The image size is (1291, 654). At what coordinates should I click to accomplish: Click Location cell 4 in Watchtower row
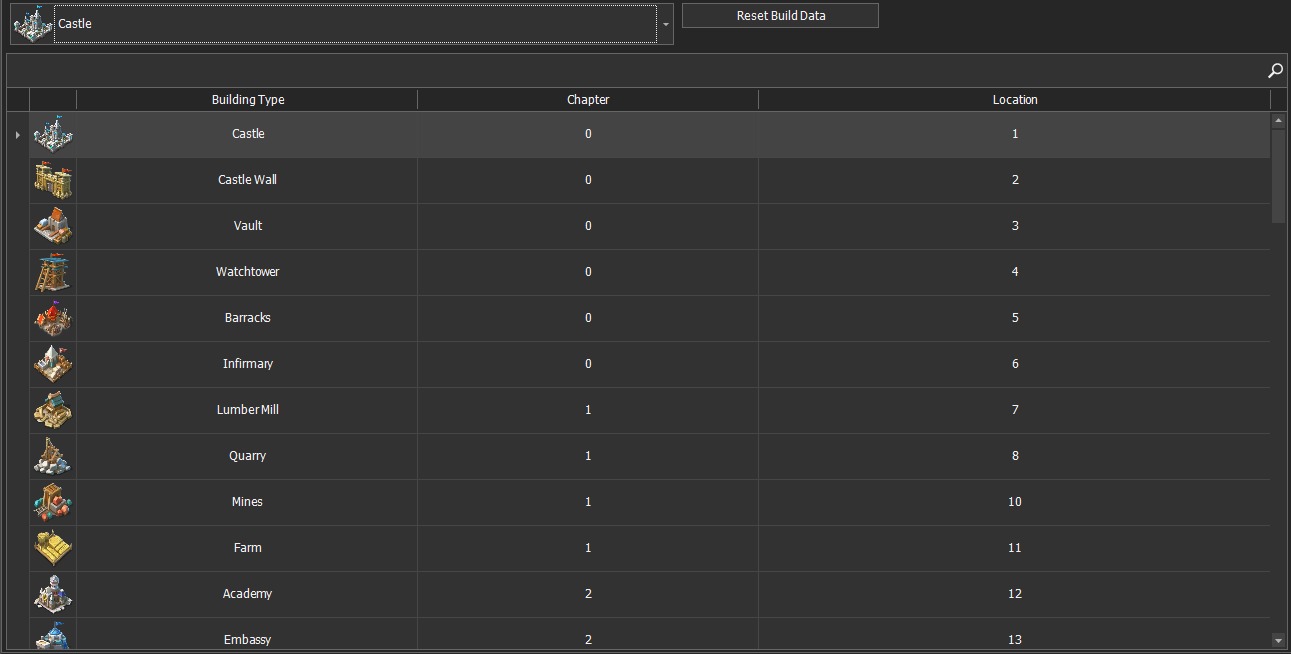(1015, 272)
